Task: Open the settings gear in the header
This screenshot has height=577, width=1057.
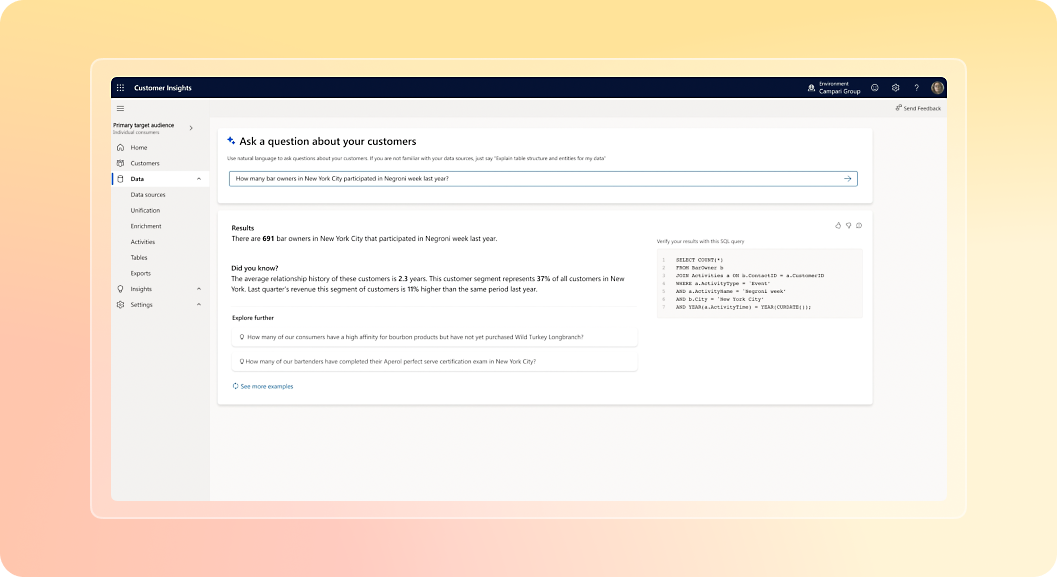Action: pos(896,88)
